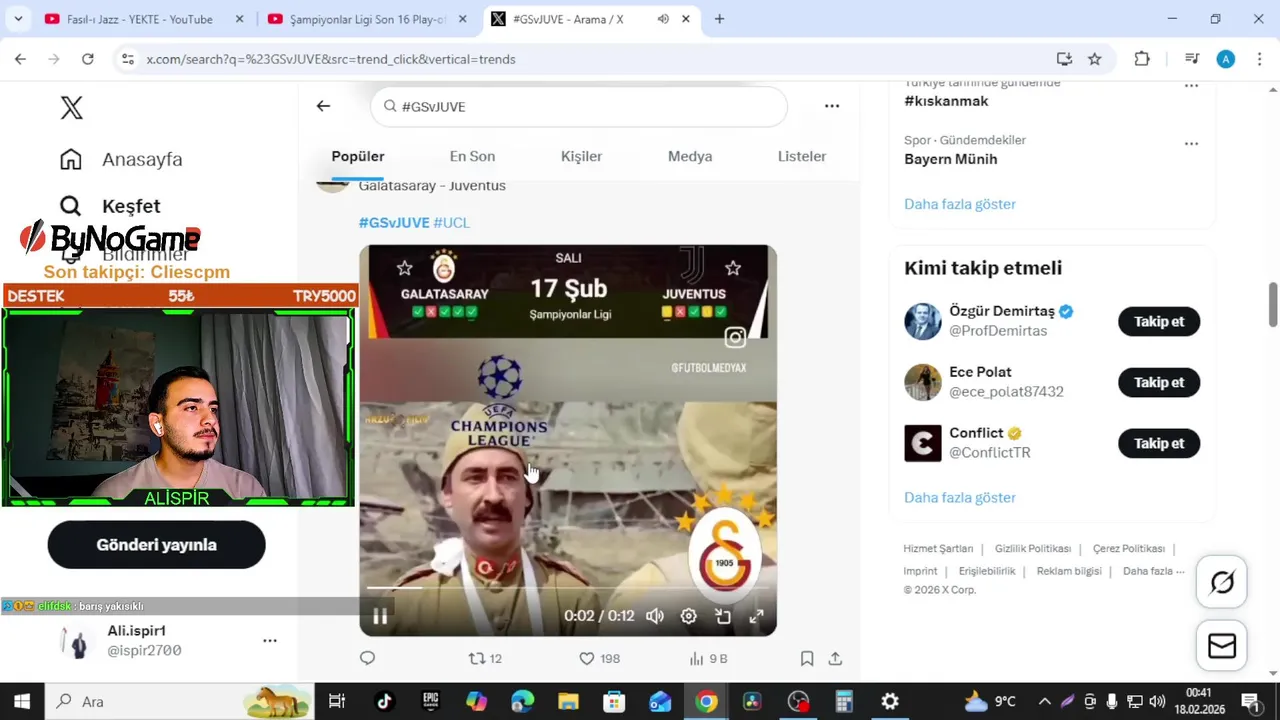Switch to Popüler tab
This screenshot has width=1280, height=720.
[x=358, y=156]
